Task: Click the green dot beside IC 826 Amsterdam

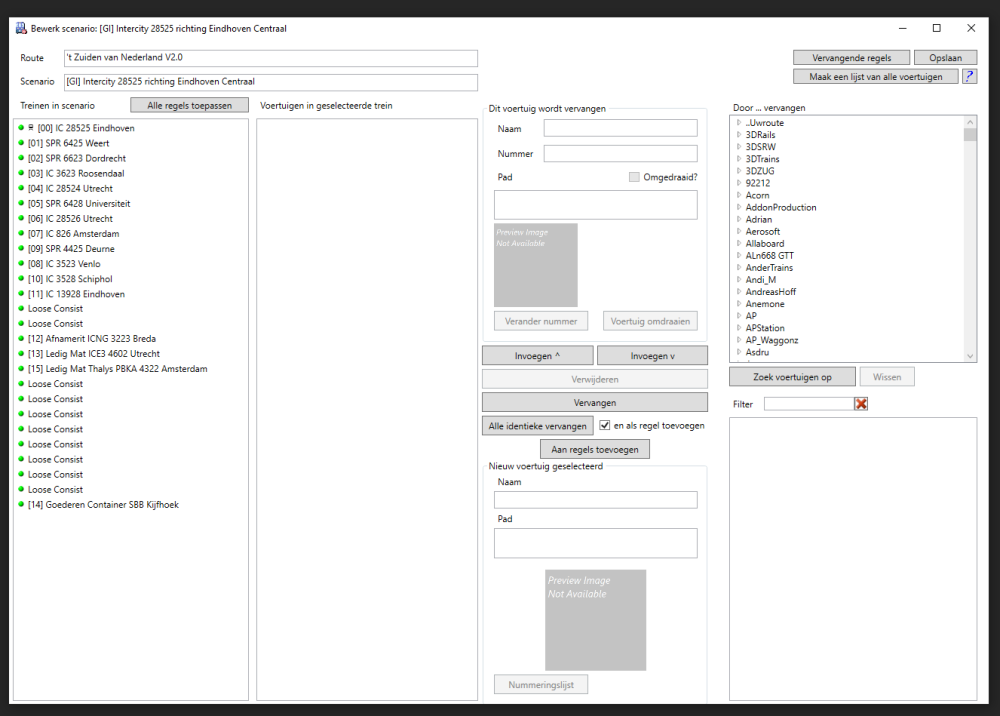Action: pyautogui.click(x=21, y=233)
